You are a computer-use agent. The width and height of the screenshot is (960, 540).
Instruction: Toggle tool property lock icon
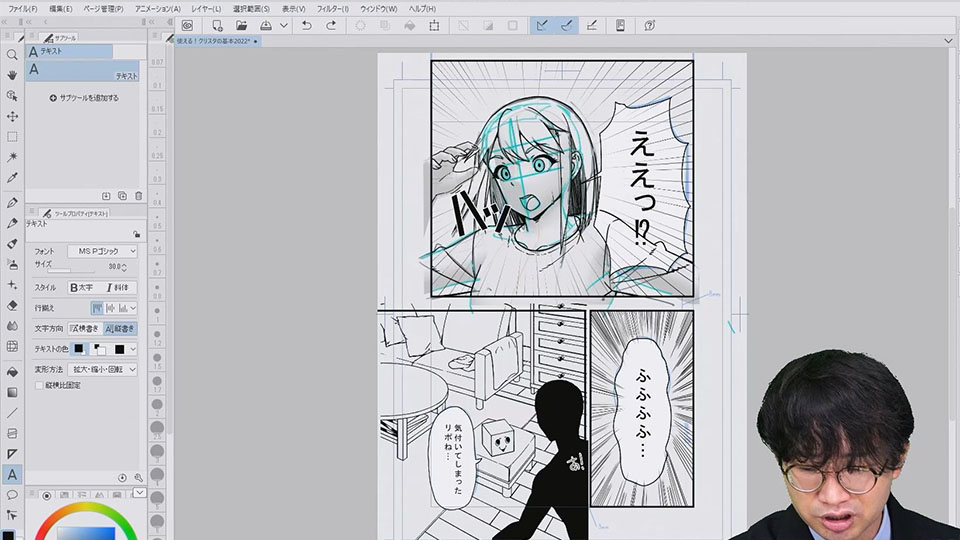pos(136,234)
